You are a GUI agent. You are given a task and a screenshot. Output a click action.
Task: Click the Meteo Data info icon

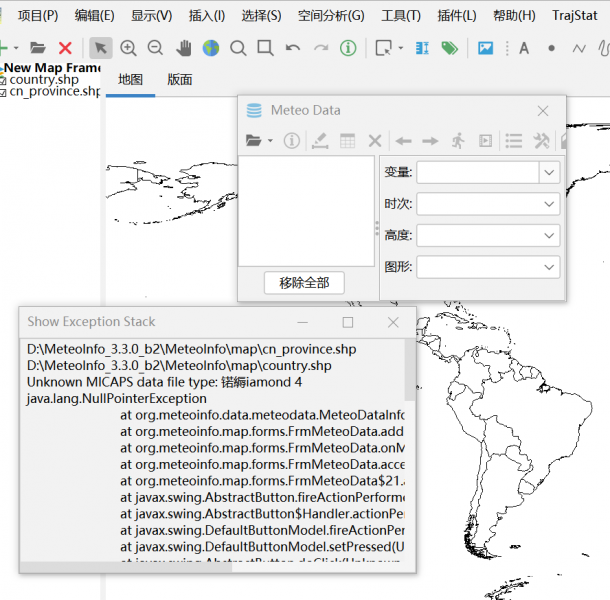click(292, 141)
